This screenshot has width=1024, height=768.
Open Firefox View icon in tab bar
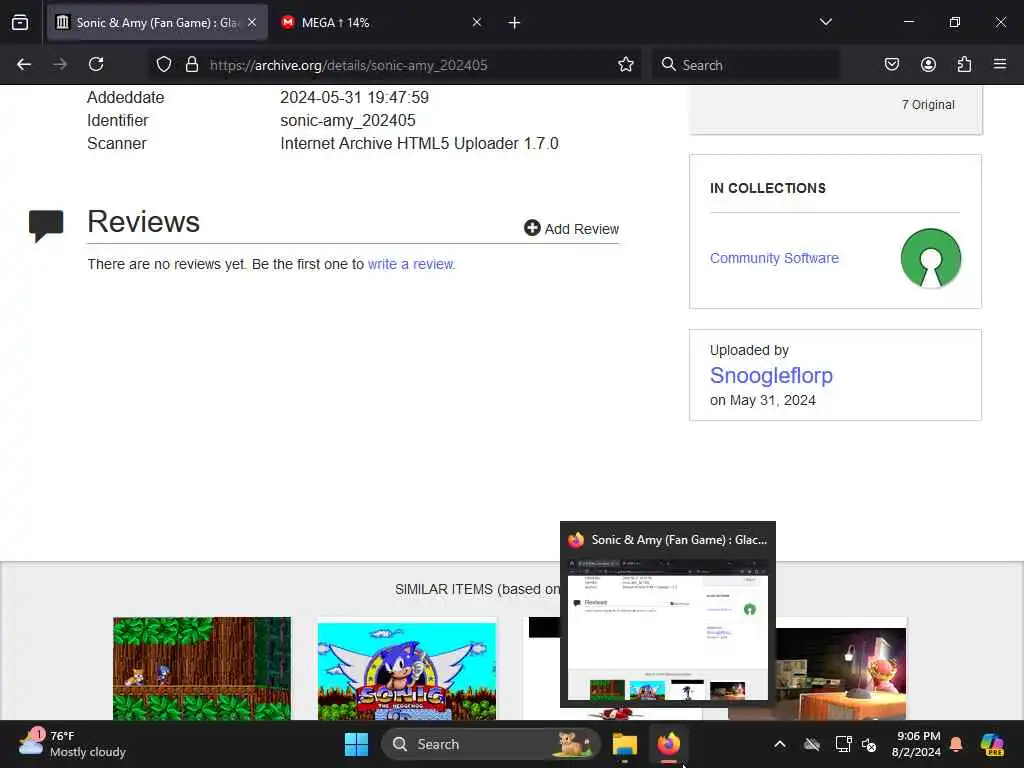click(x=20, y=22)
